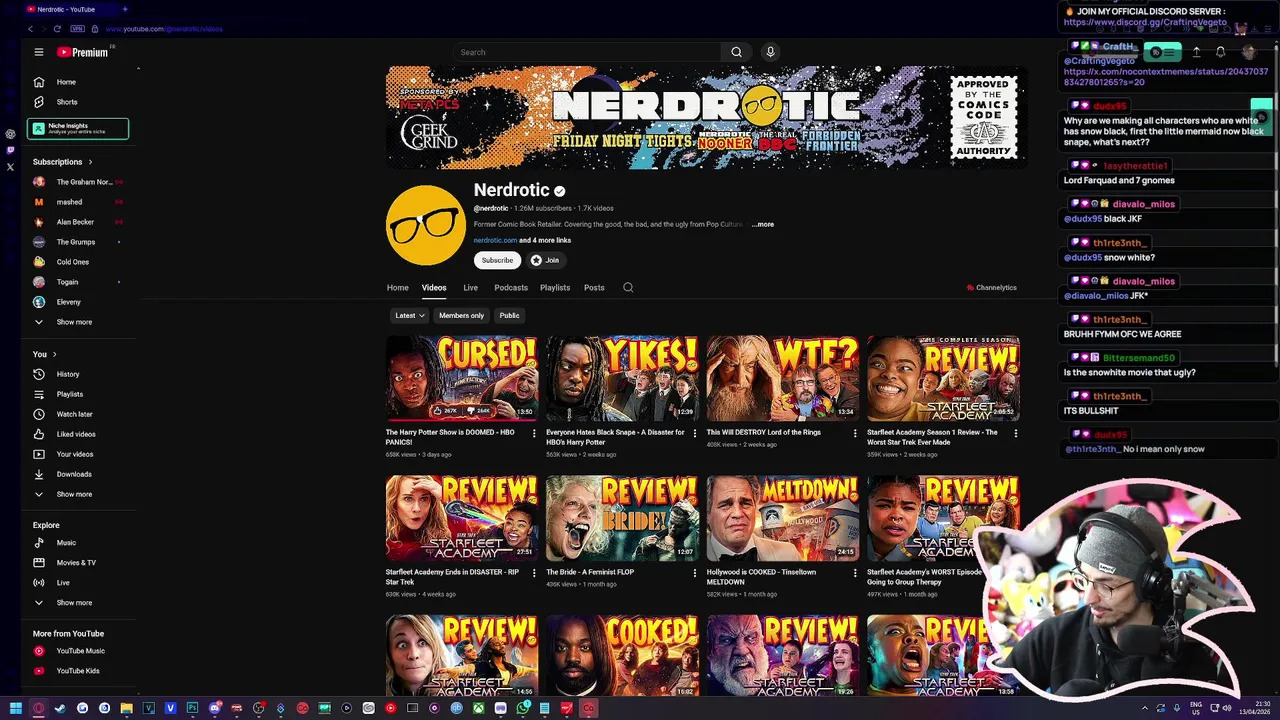
Task: Open Shorts from the sidebar
Action: point(78,102)
